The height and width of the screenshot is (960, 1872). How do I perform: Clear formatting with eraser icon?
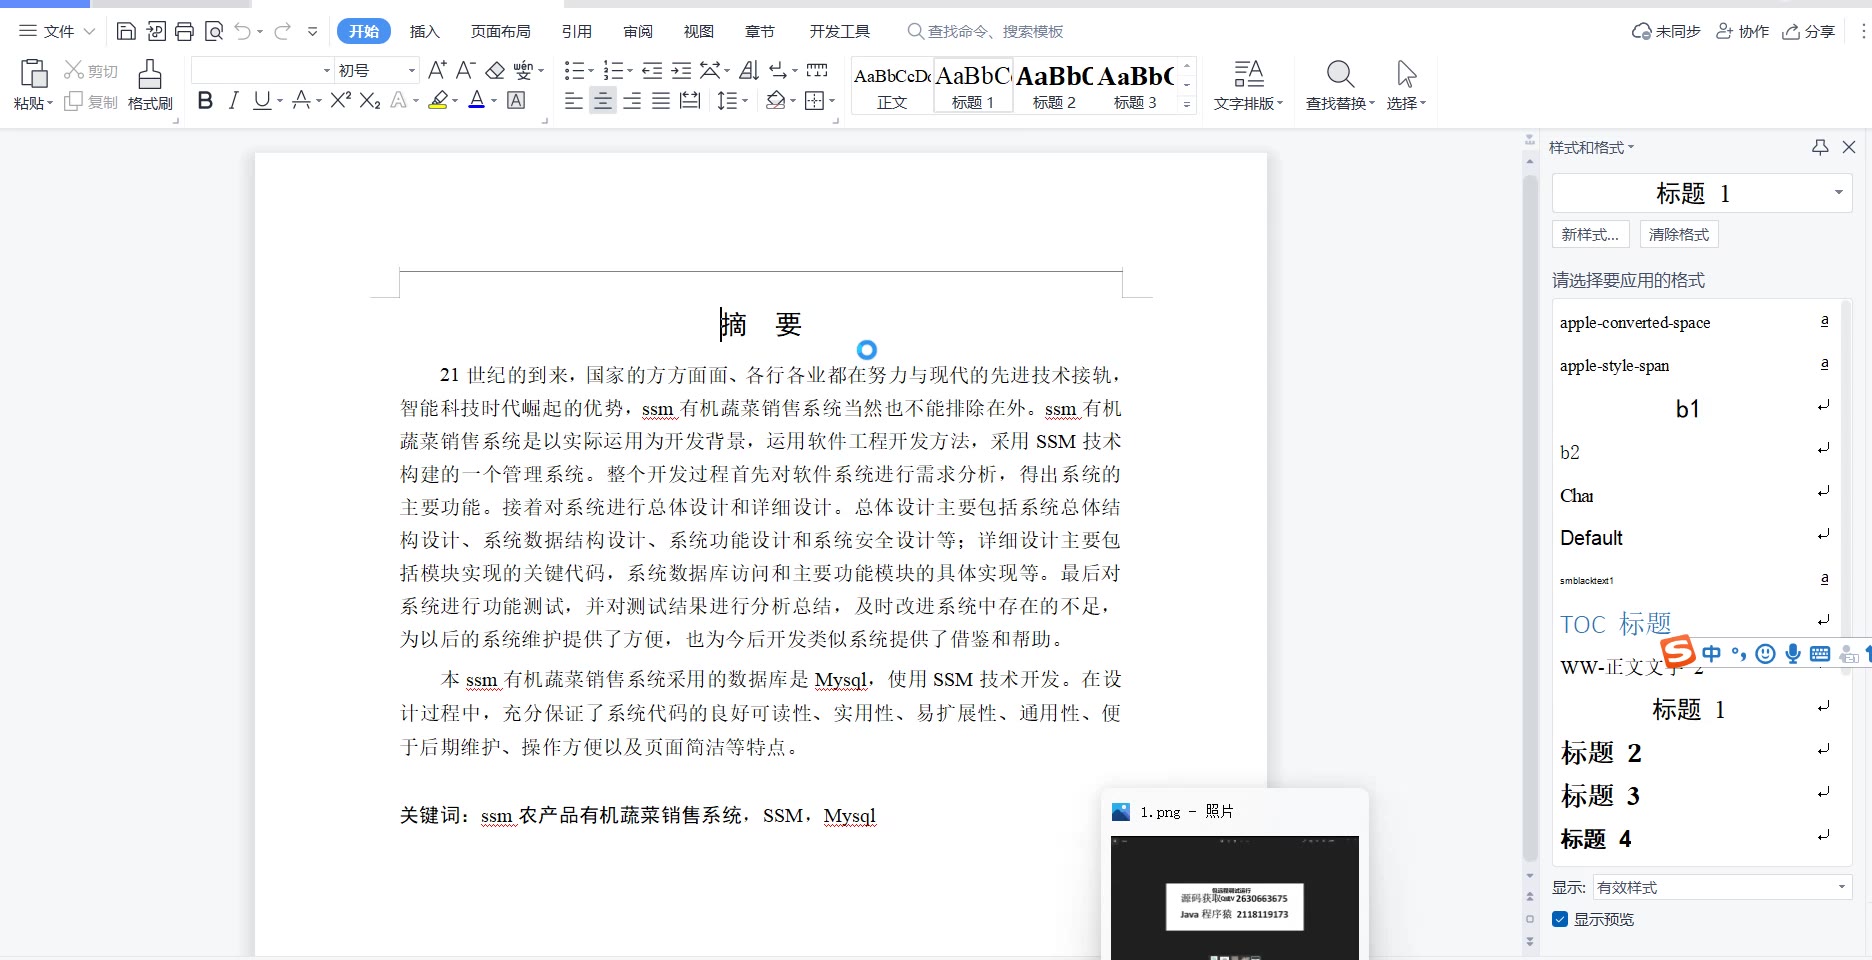(x=495, y=70)
